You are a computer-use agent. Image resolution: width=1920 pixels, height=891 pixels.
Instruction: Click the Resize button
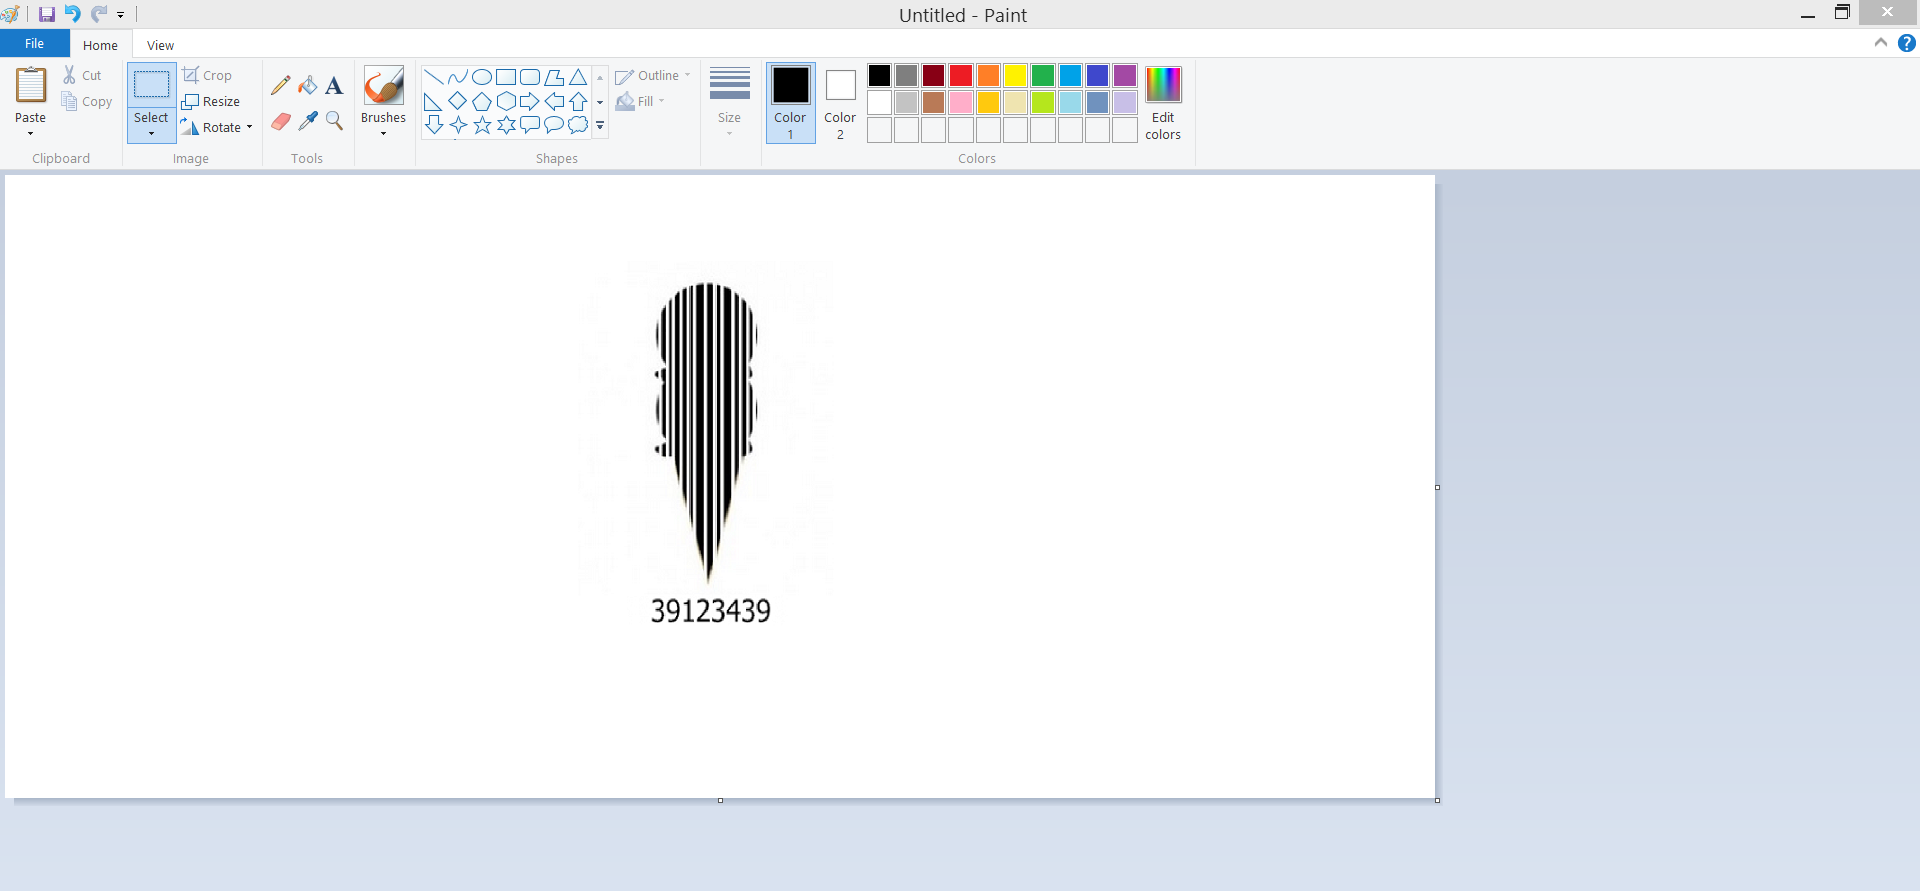pos(211,101)
